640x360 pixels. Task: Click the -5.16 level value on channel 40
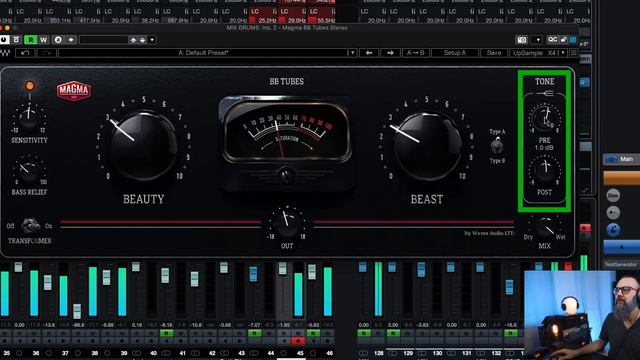click(x=167, y=325)
